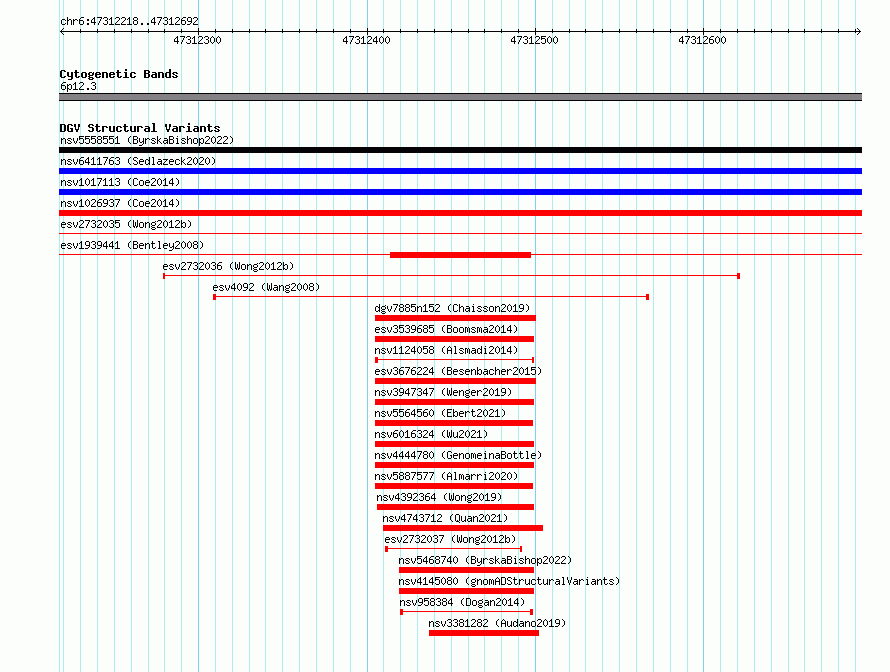The height and width of the screenshot is (672, 890).
Task: Open esv3539685 (Boomsma2014) variant label
Action: pyautogui.click(x=446, y=329)
